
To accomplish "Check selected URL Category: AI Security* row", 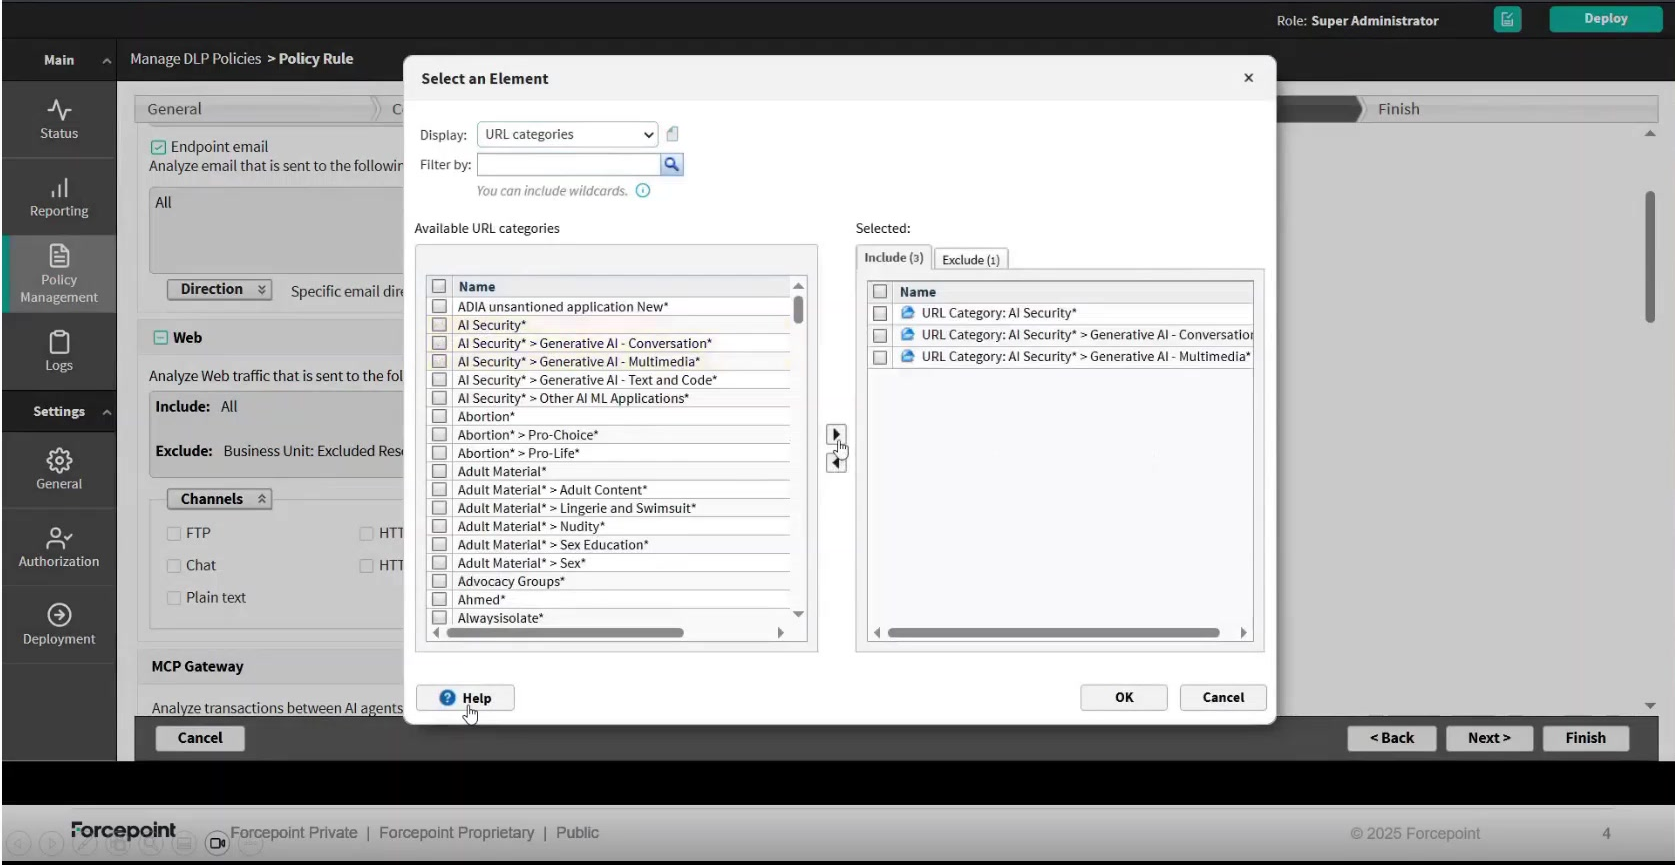I will [x=880, y=313].
